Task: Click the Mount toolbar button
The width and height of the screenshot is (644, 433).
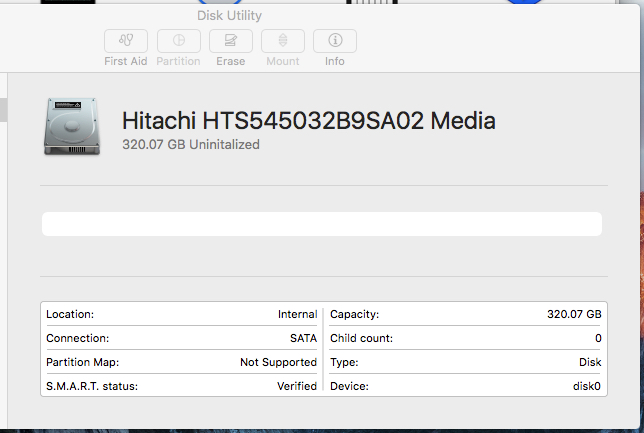Action: (283, 41)
